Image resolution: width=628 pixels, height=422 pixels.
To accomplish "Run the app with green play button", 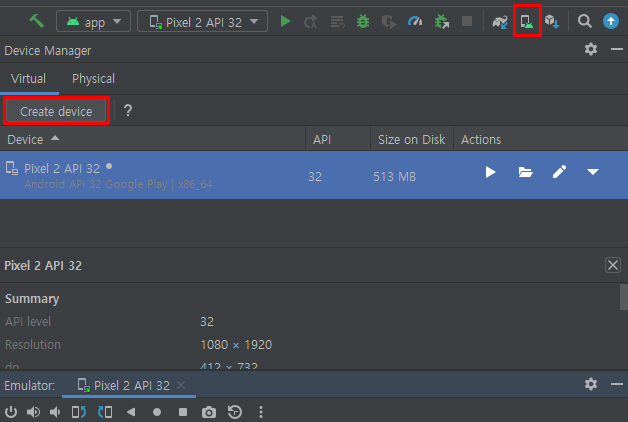I will [x=285, y=21].
